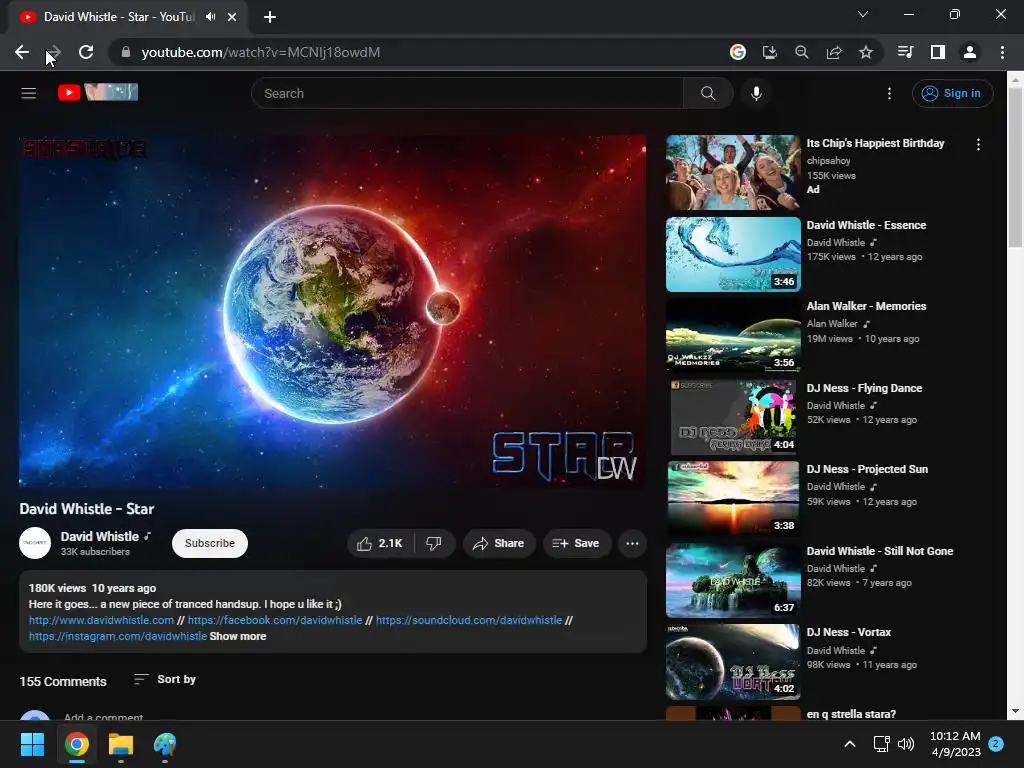Open the Its Chip's Happiest Birthday ad thumbnail

click(x=733, y=172)
